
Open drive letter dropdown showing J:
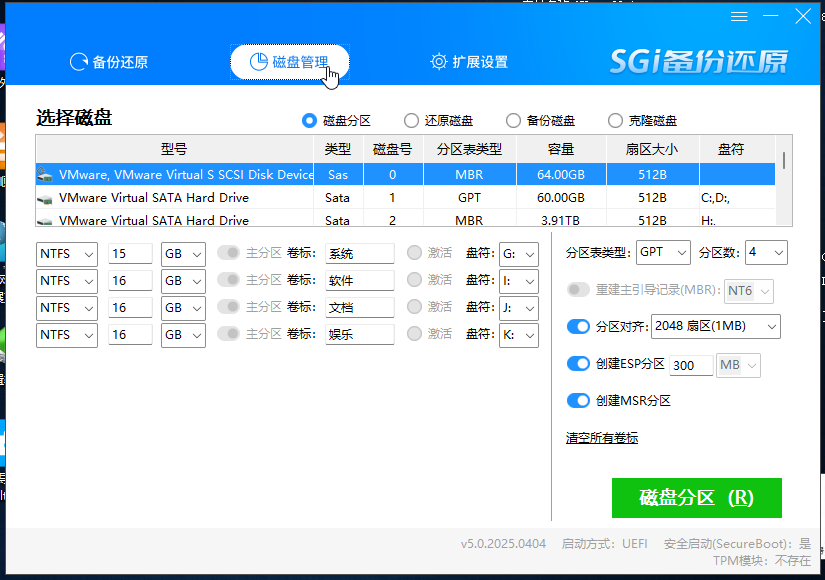519,307
